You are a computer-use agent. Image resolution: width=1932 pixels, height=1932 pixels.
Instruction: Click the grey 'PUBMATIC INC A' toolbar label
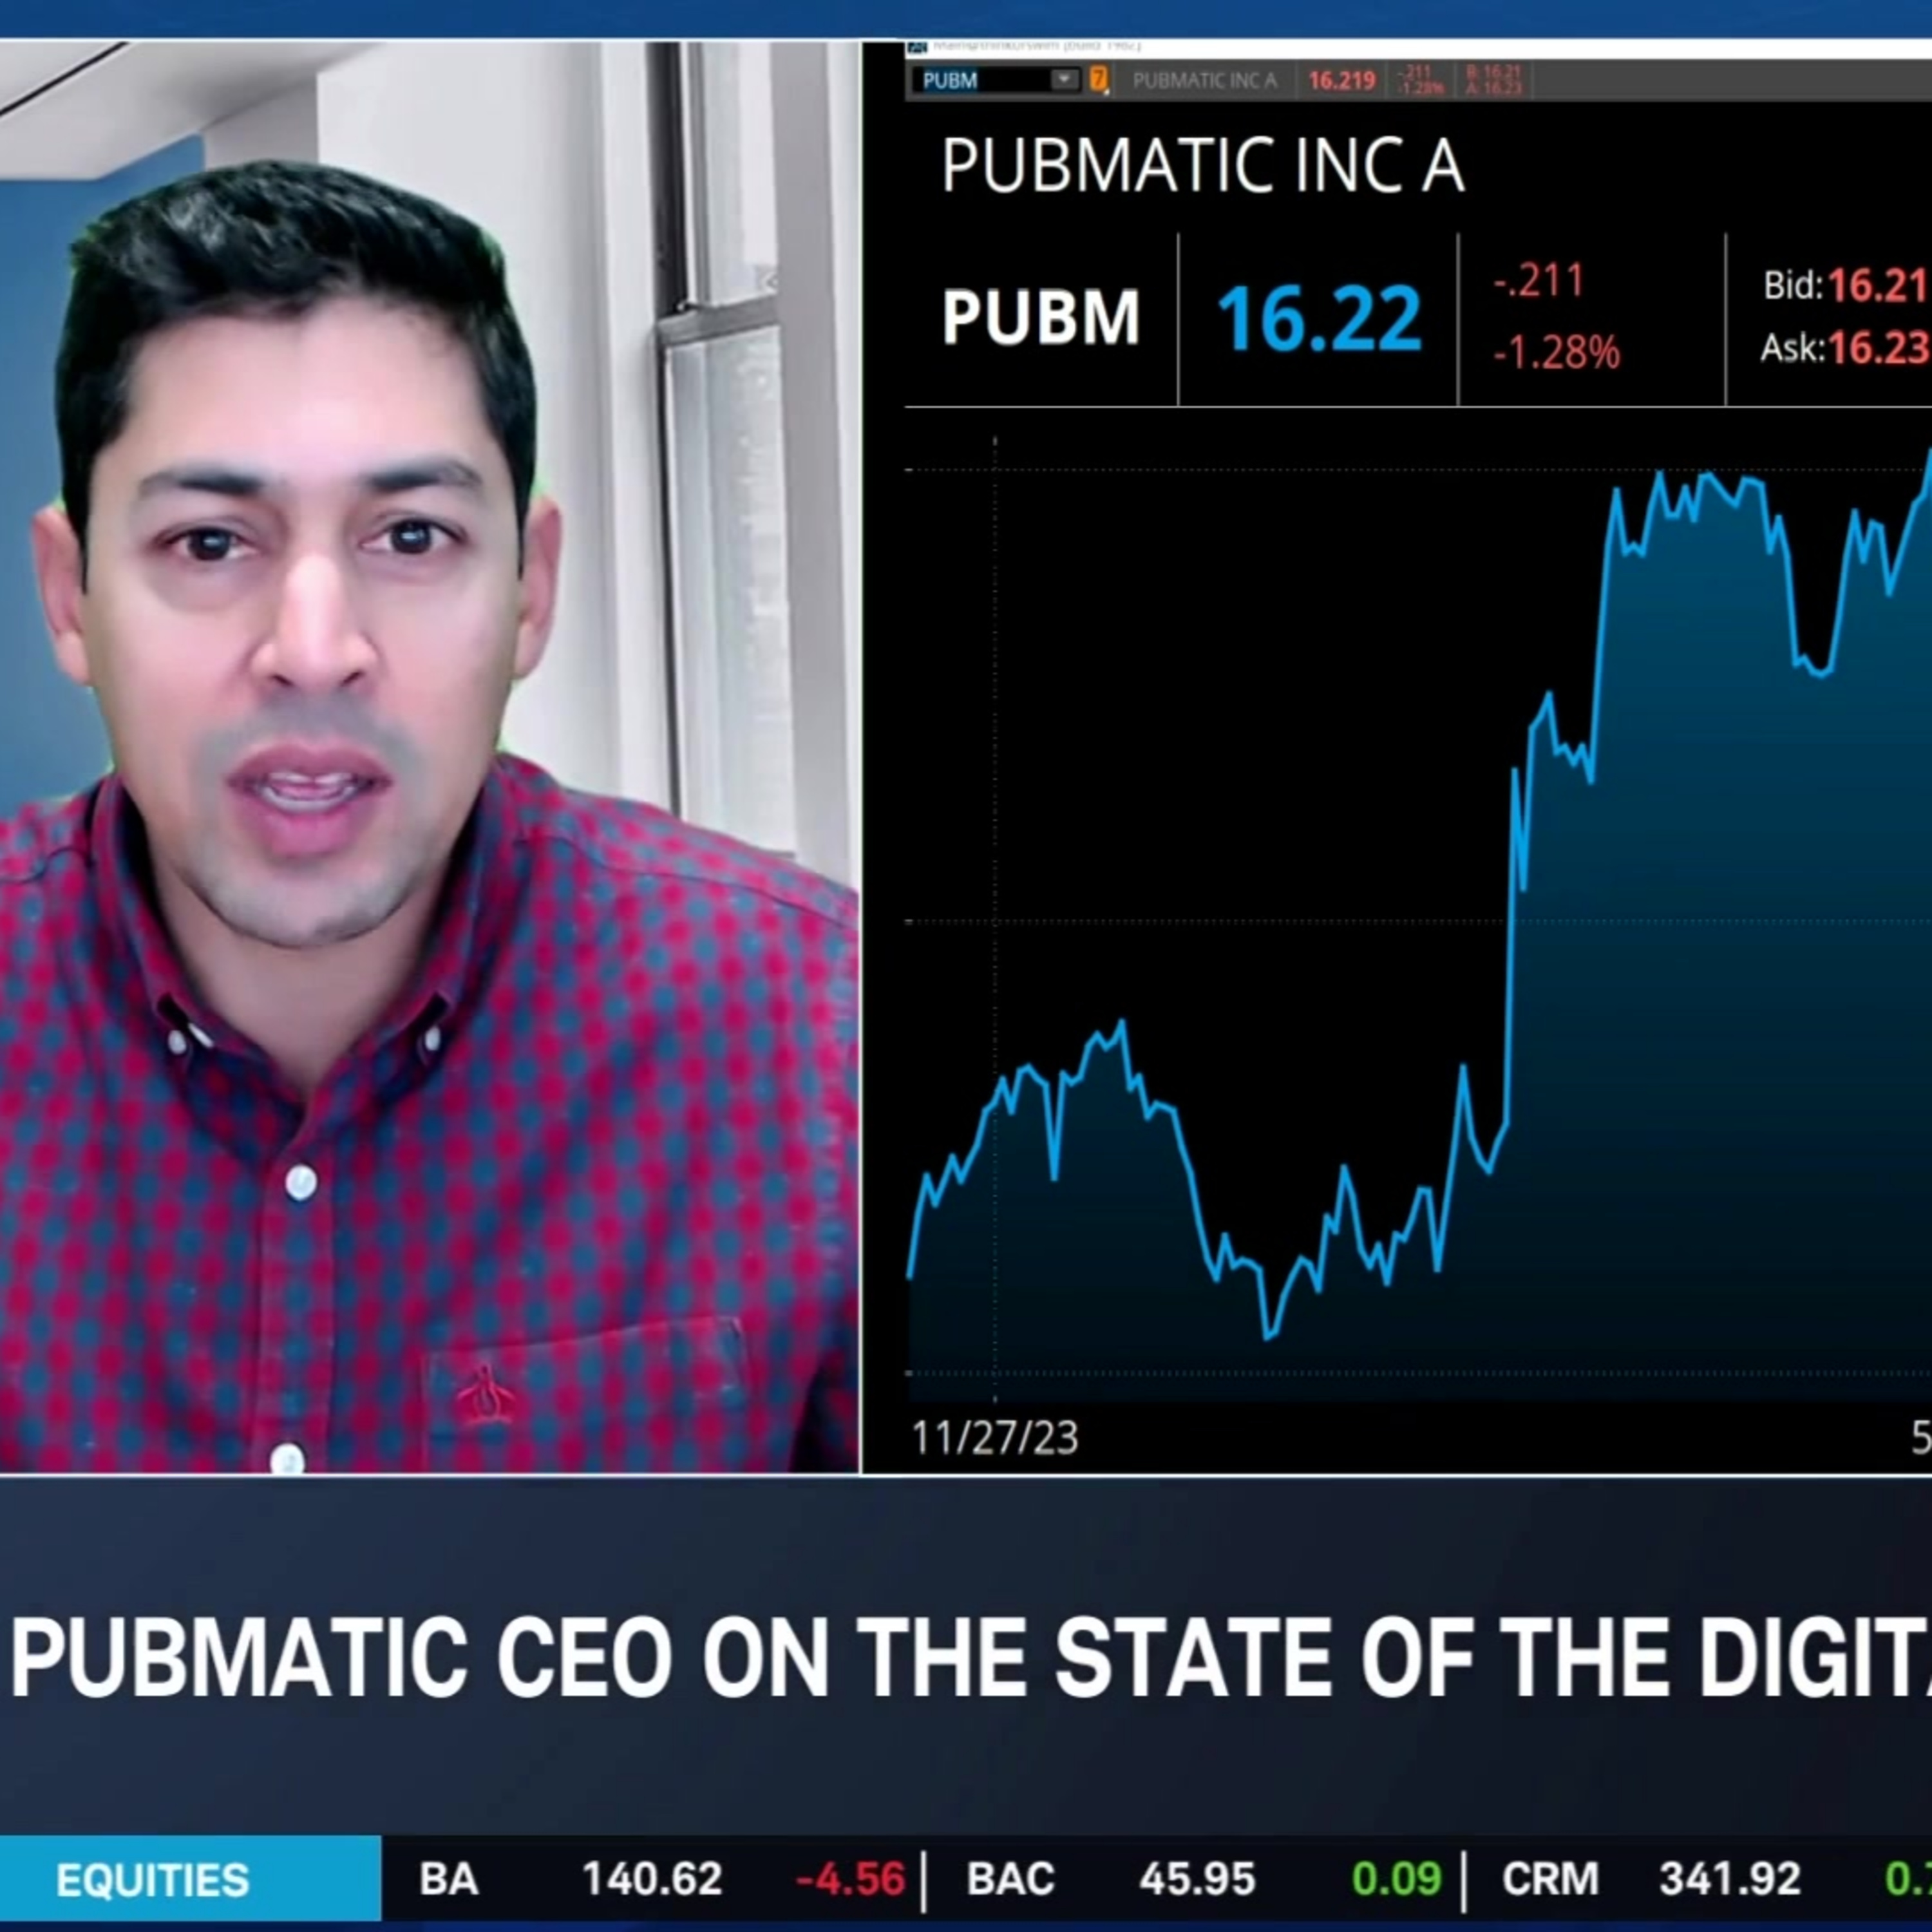tap(1205, 81)
